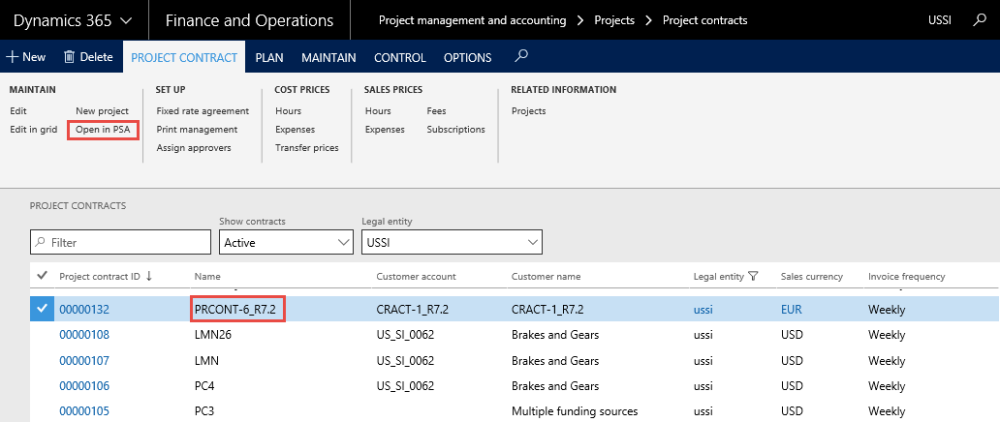
Task: Toggle the select-all checkmark in grid header
Action: pos(41,276)
